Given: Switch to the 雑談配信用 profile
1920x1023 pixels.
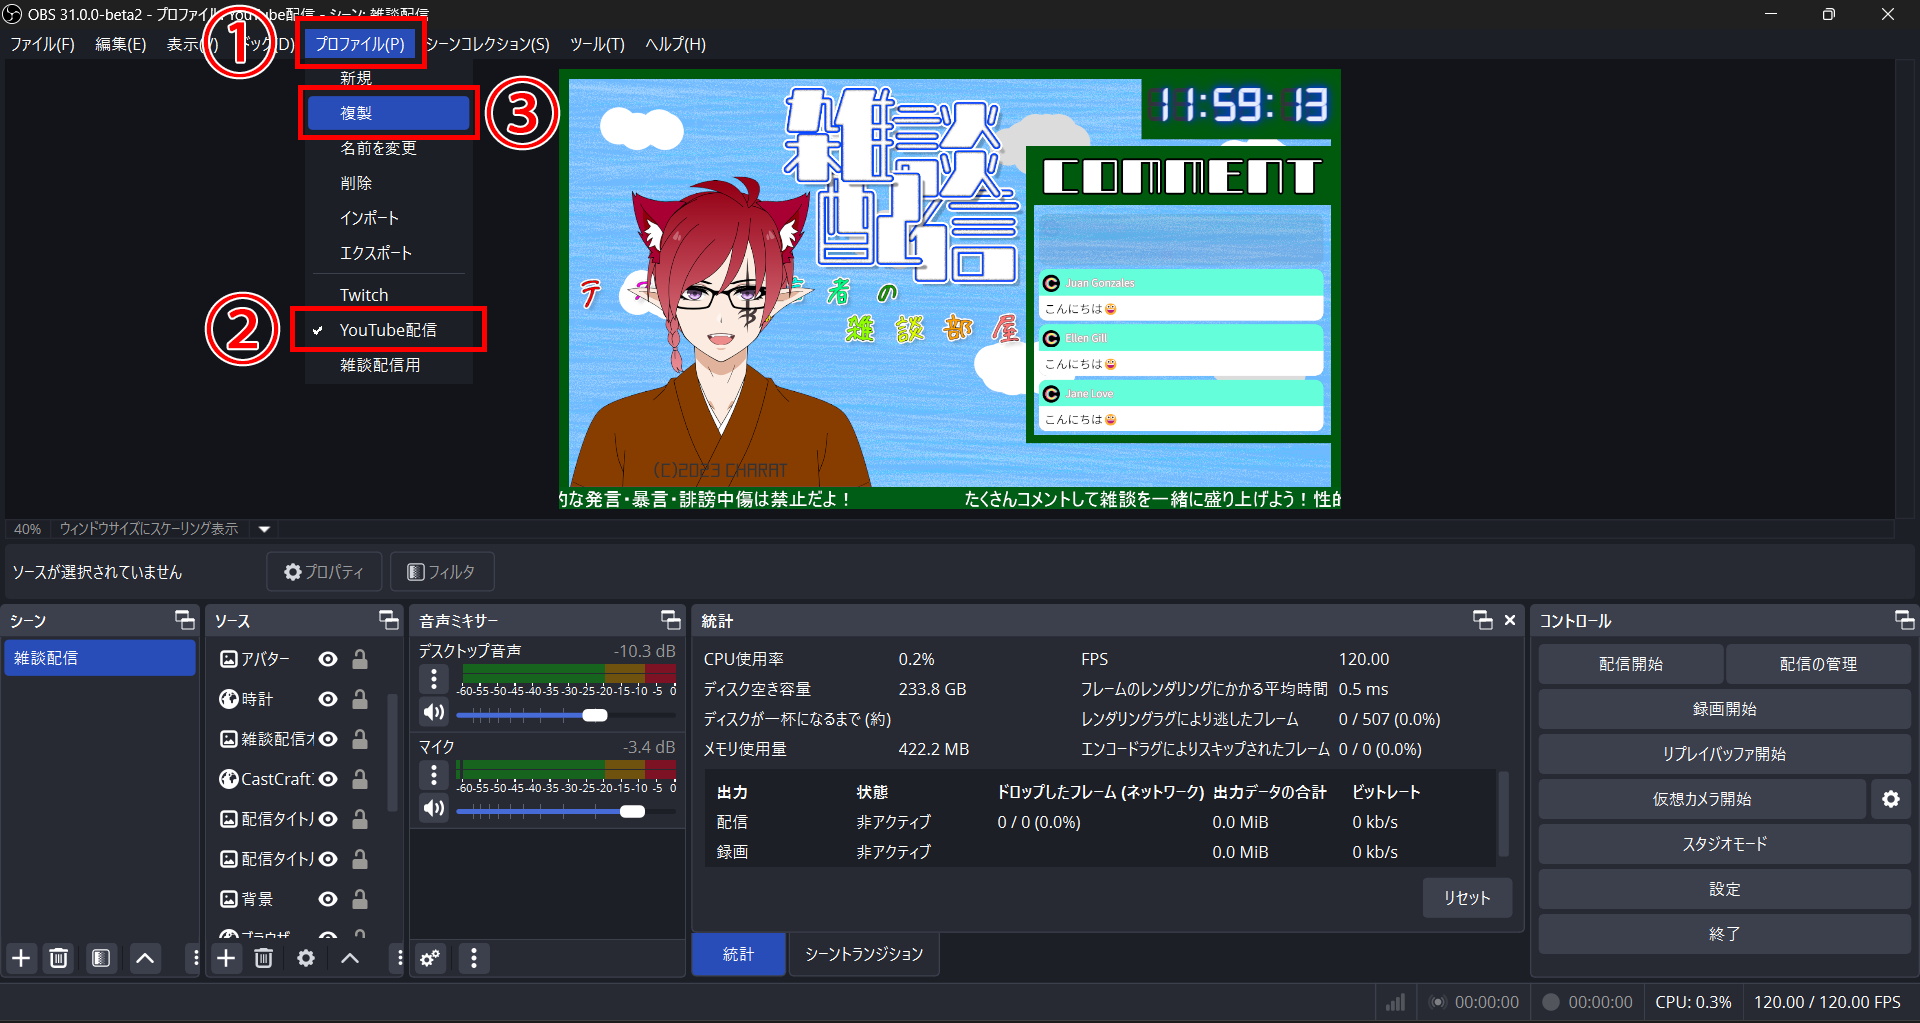Looking at the screenshot, I should point(389,365).
